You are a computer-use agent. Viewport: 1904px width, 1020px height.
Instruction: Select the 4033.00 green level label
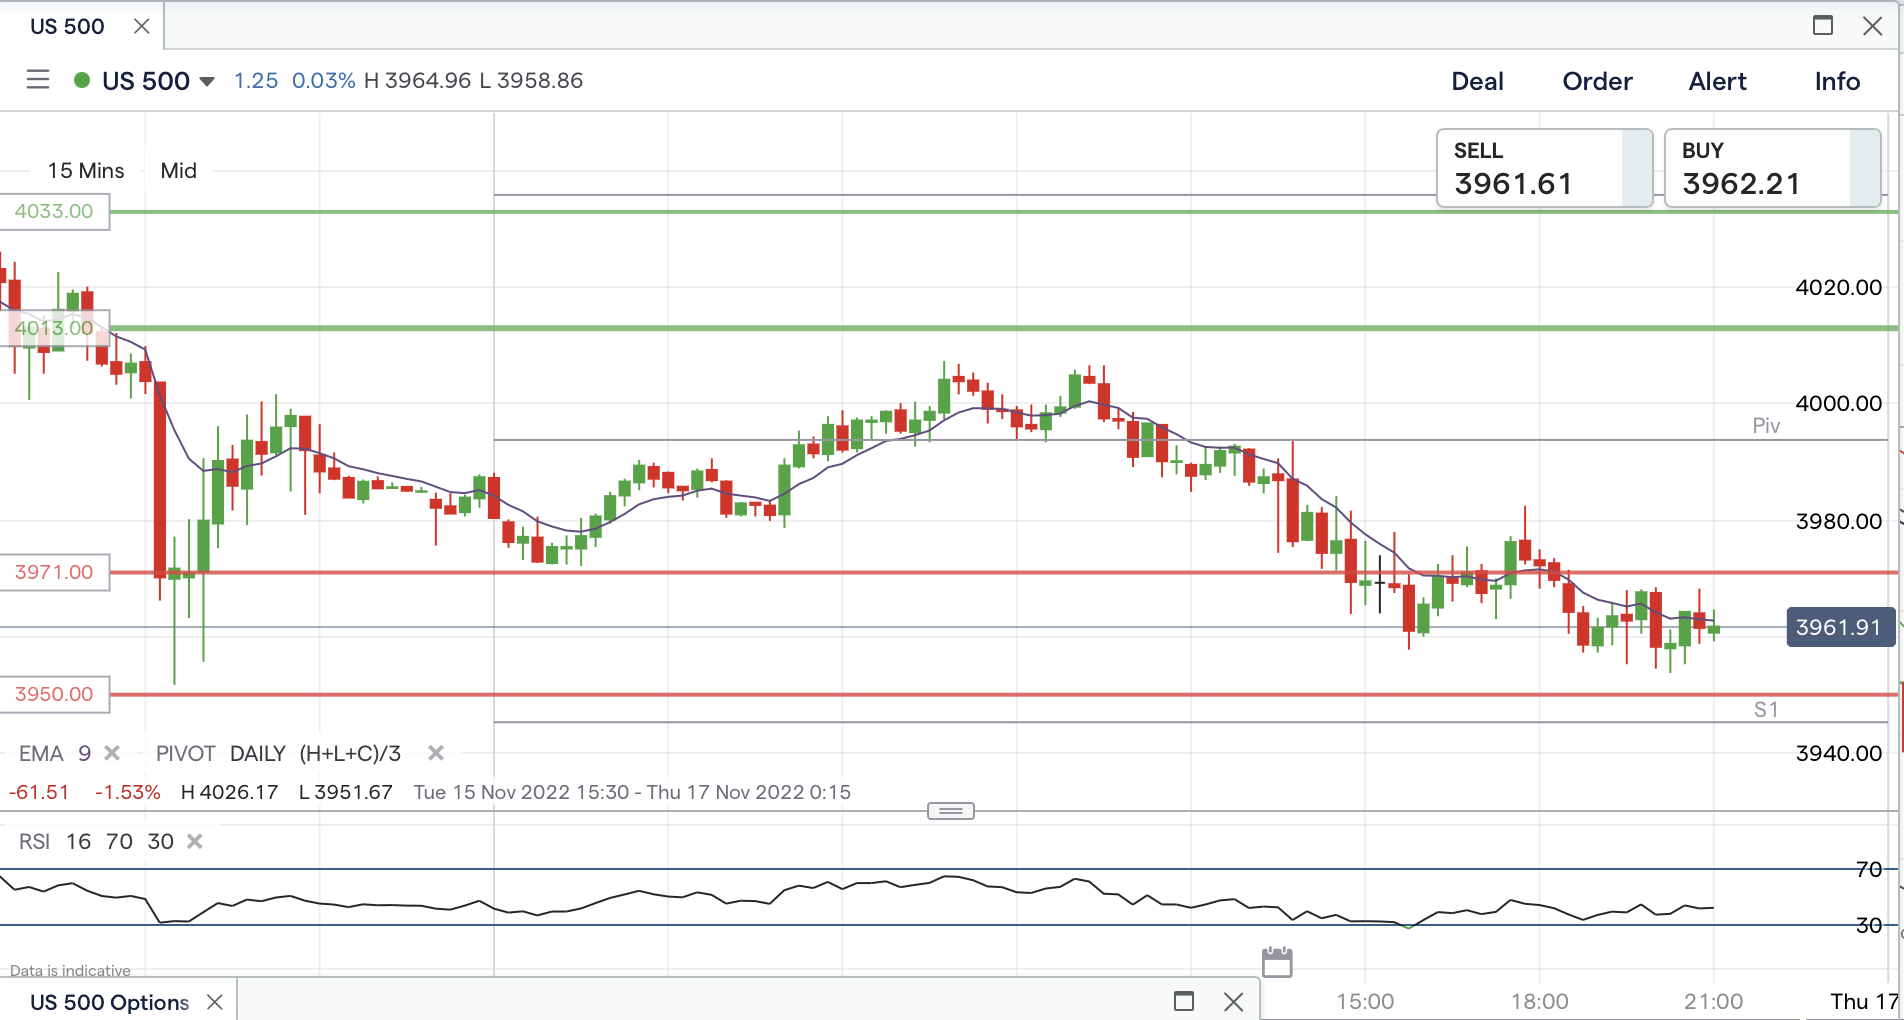click(x=54, y=211)
